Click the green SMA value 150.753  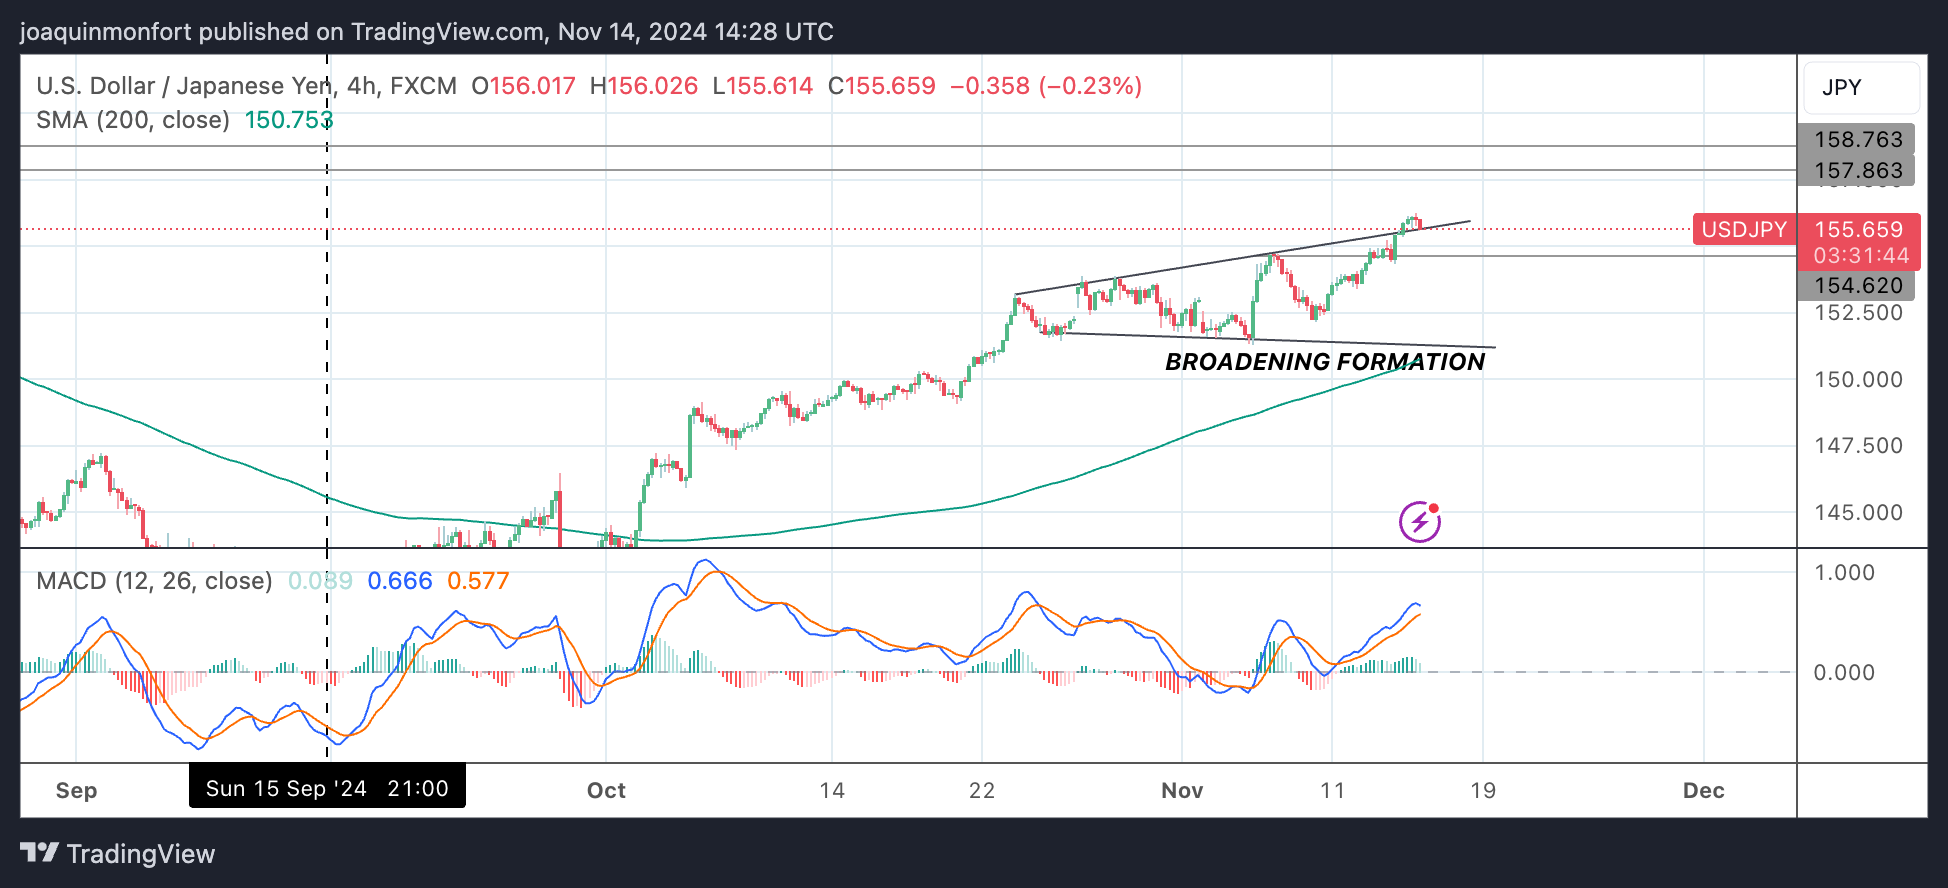point(288,120)
